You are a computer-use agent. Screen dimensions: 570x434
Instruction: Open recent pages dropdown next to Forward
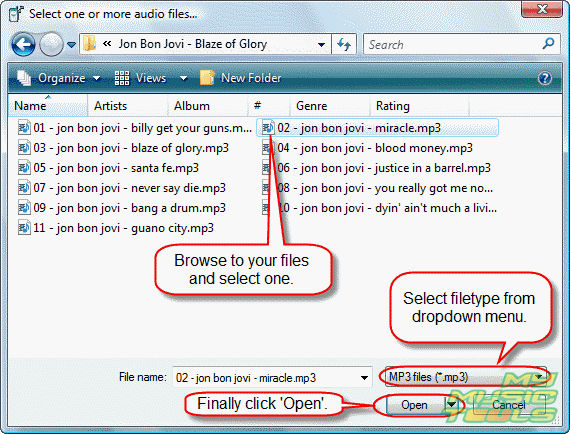72,45
